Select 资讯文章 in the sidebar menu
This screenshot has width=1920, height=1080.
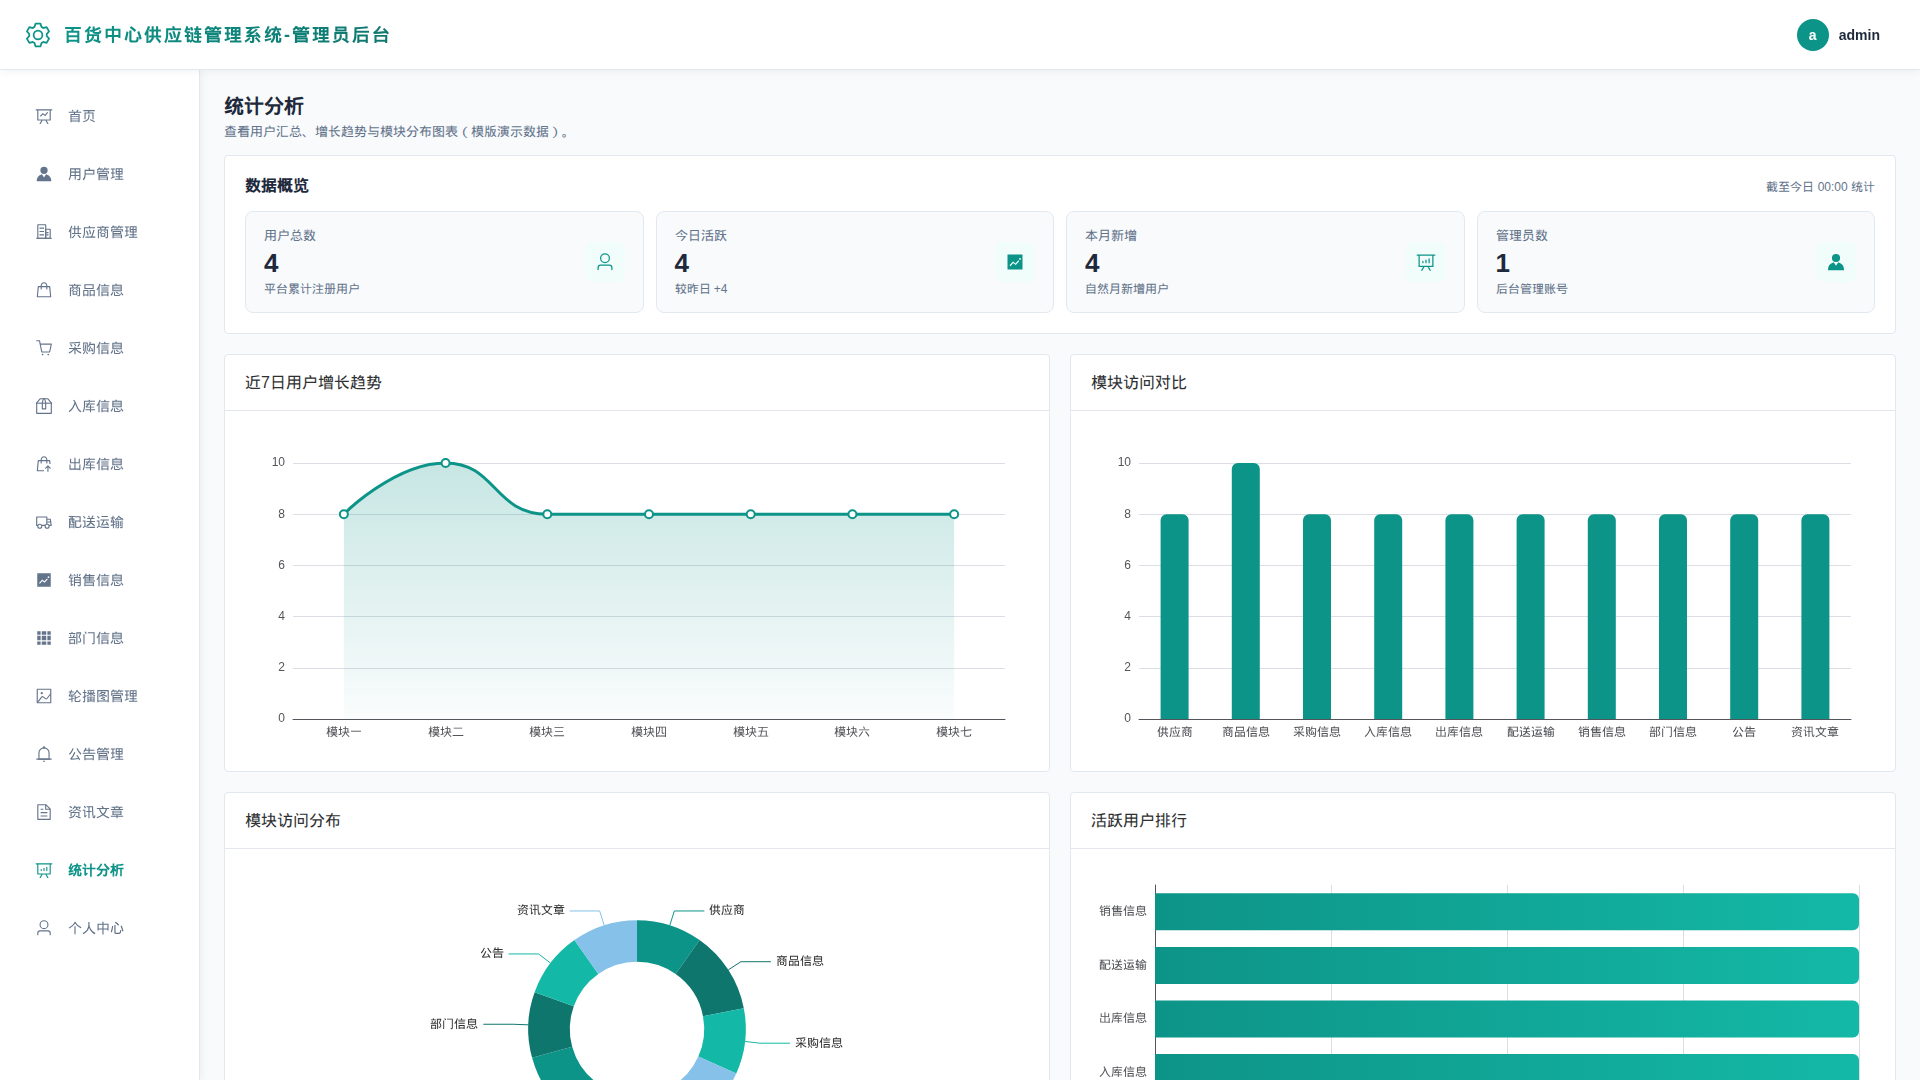[x=100, y=812]
